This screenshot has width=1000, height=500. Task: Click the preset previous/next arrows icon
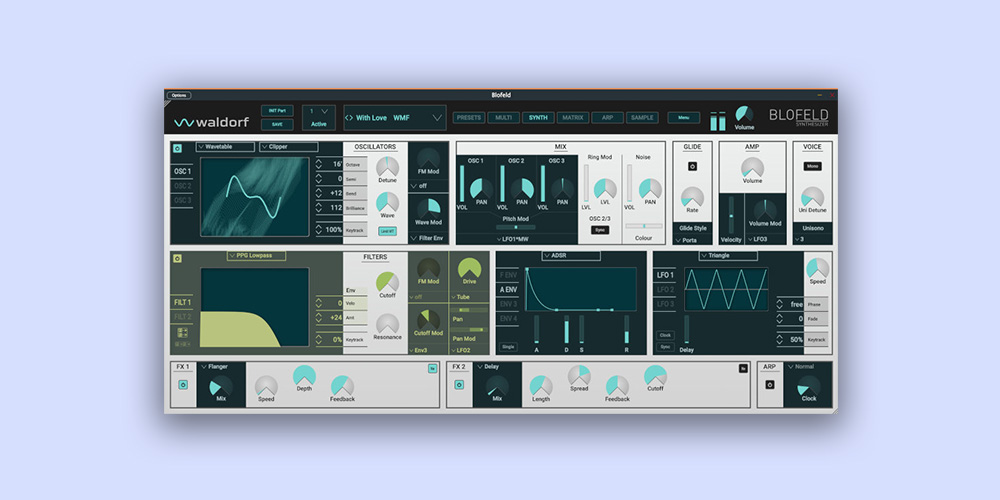click(349, 118)
